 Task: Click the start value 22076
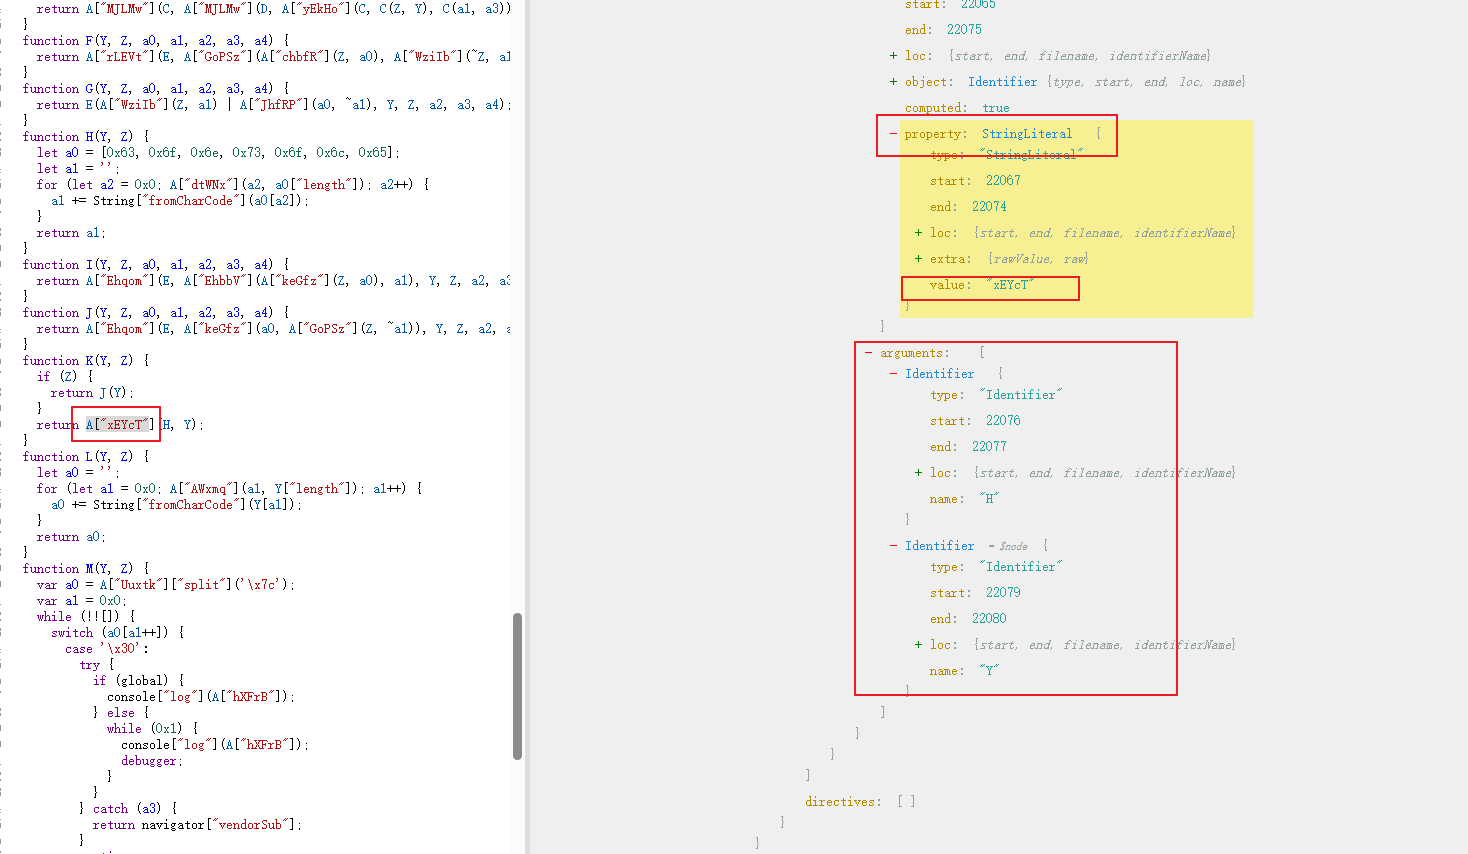click(1003, 421)
